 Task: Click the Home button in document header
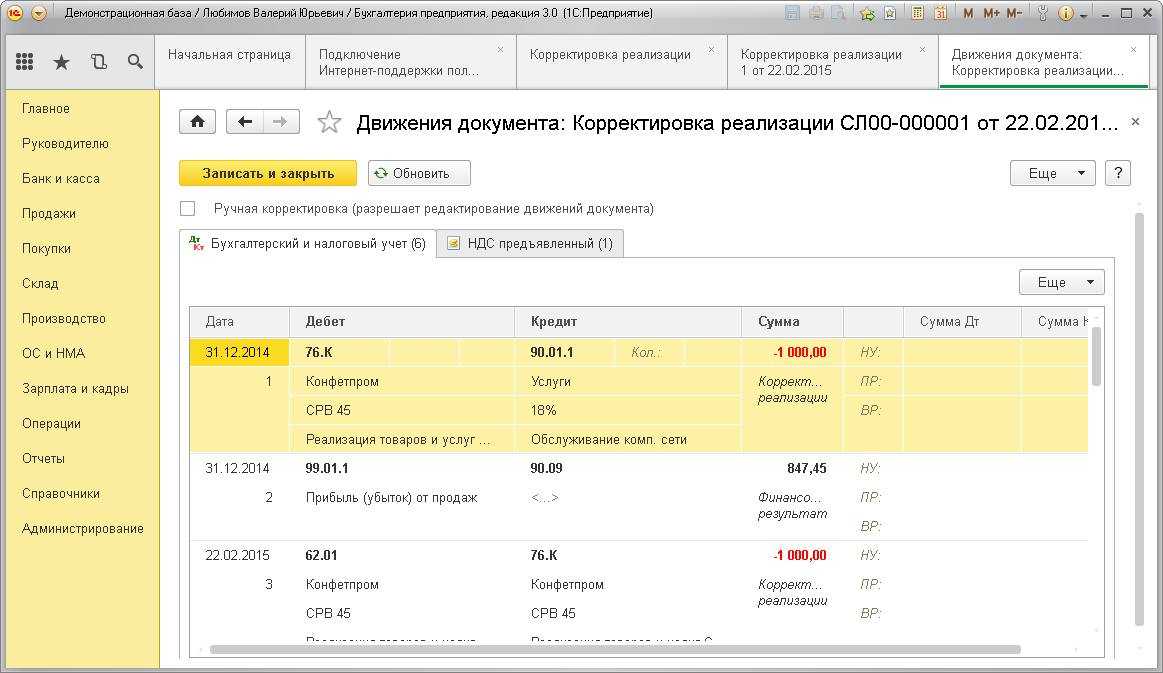[x=197, y=122]
